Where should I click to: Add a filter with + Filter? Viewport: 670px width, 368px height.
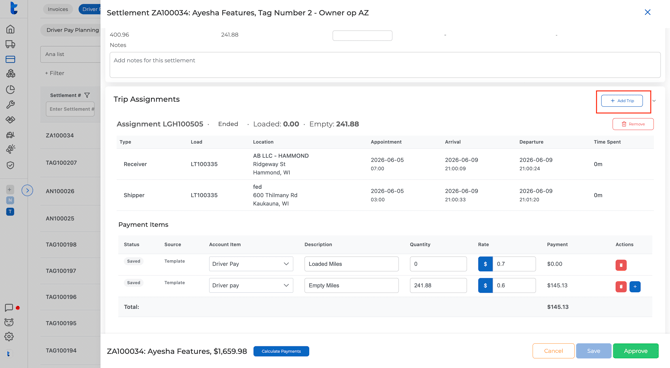(x=55, y=73)
